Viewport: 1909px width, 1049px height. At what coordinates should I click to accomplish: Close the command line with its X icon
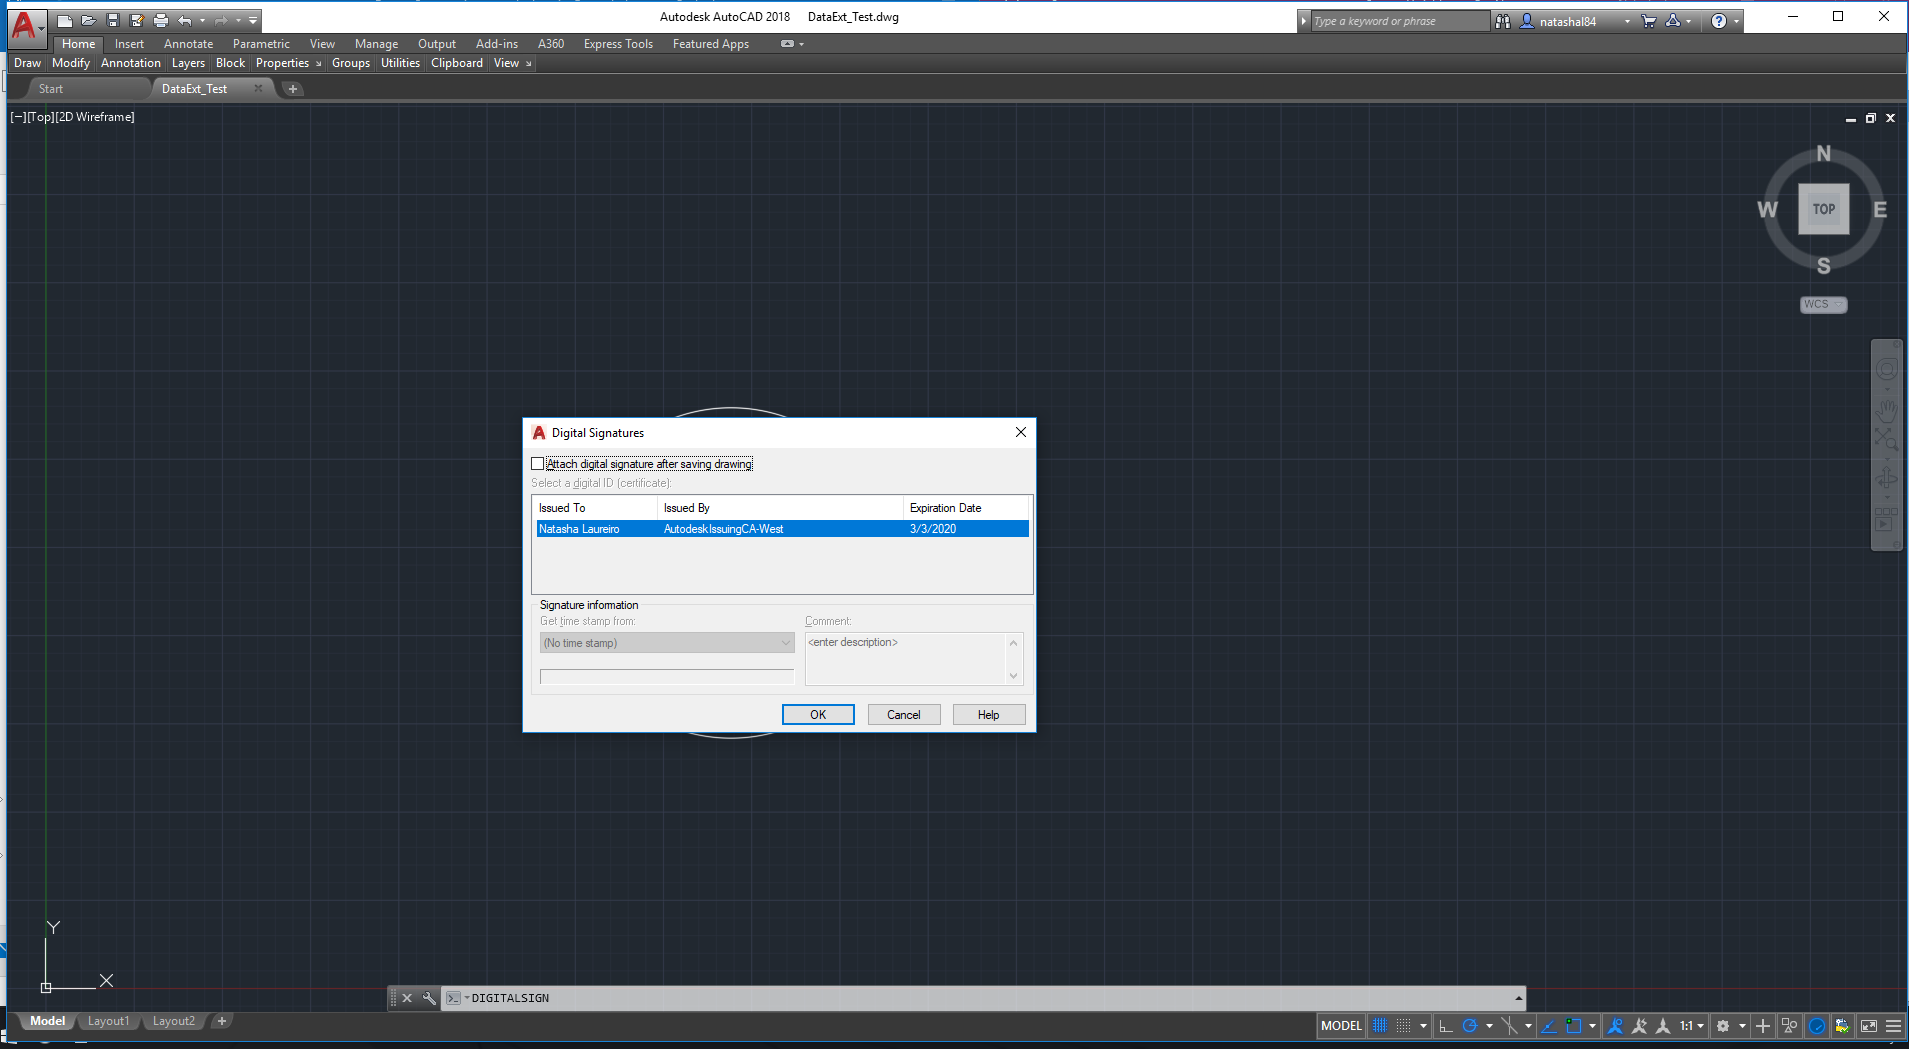coord(407,998)
